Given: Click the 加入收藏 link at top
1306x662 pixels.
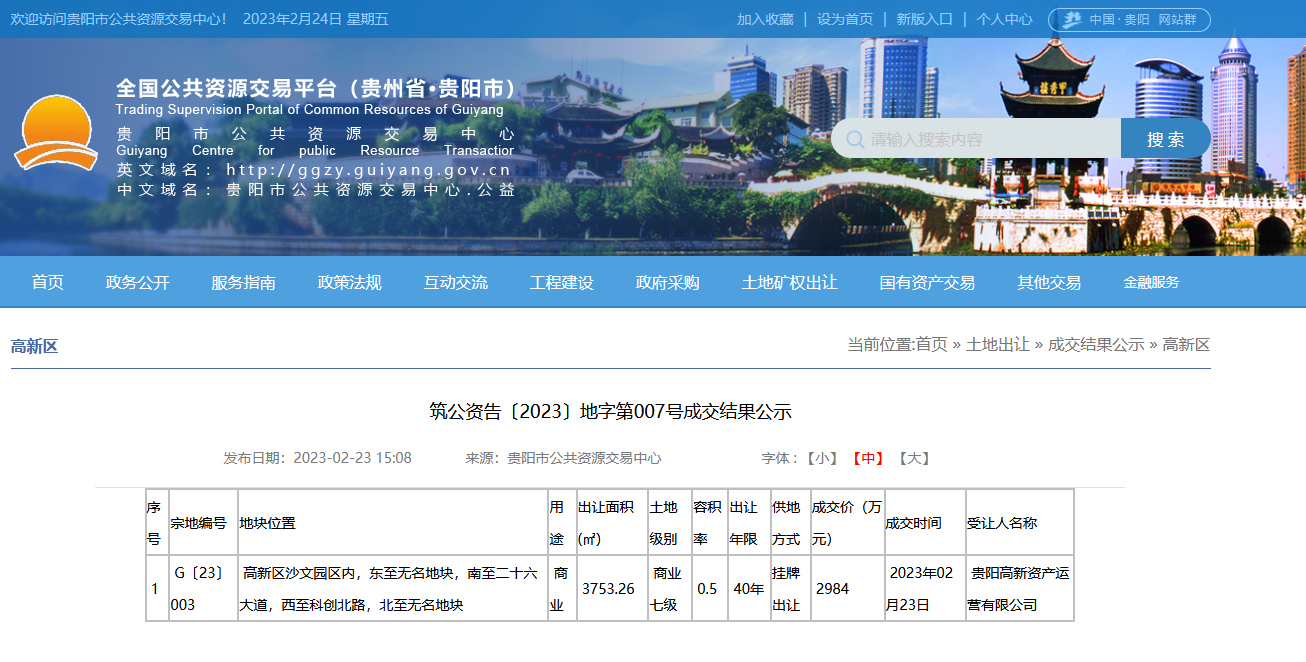Looking at the screenshot, I should coord(765,19).
